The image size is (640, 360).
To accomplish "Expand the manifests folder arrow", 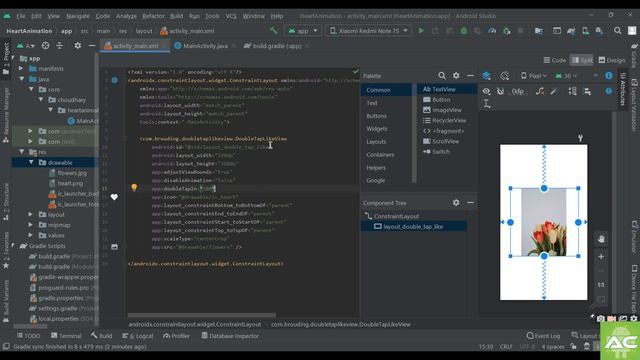I will 21,69.
